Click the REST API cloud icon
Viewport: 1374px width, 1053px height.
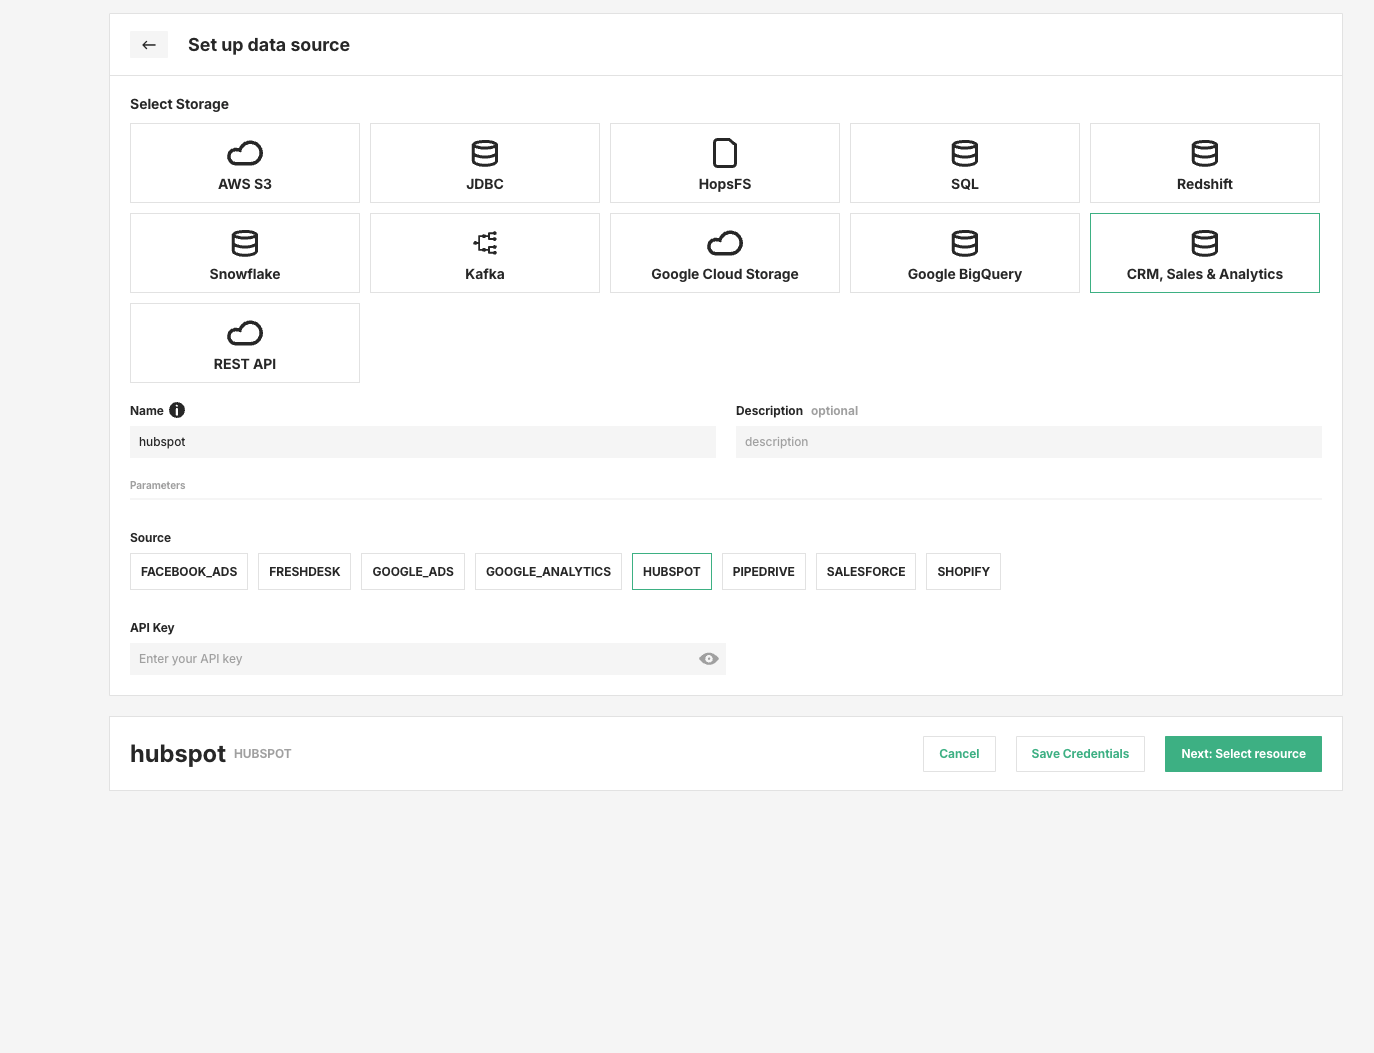(x=244, y=333)
